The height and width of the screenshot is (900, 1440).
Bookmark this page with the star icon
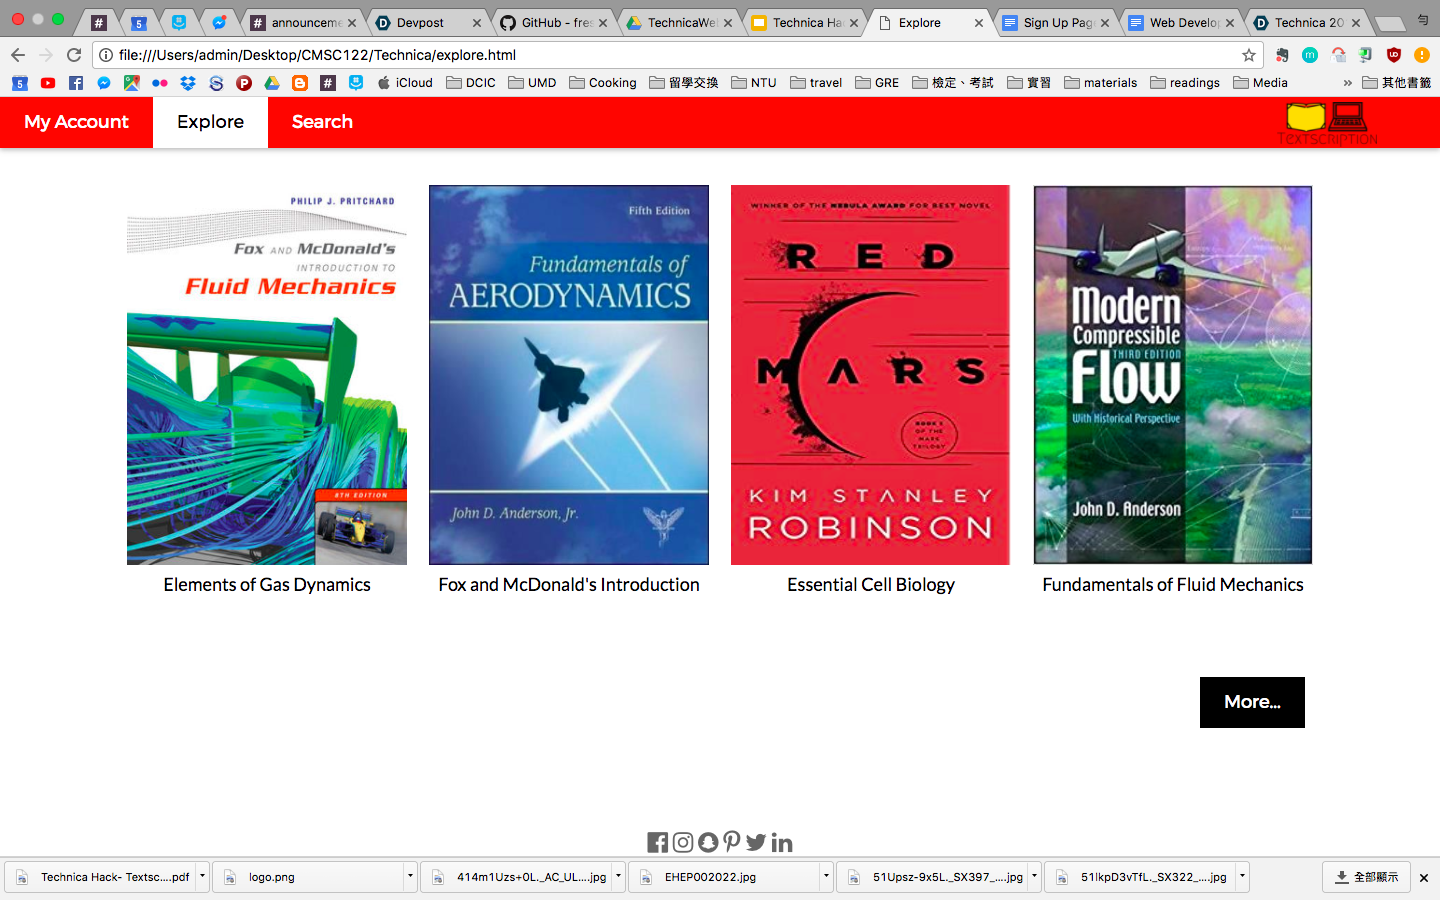click(1248, 55)
